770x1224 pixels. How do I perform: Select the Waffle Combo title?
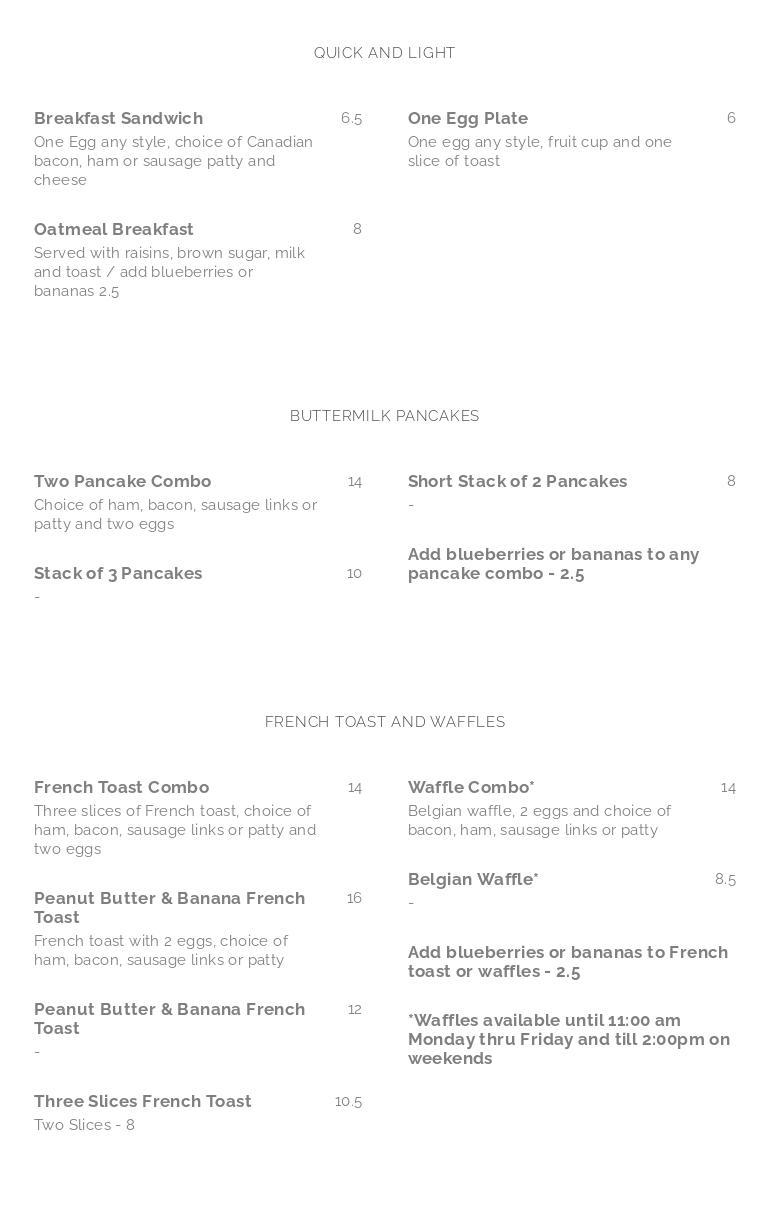coord(470,787)
